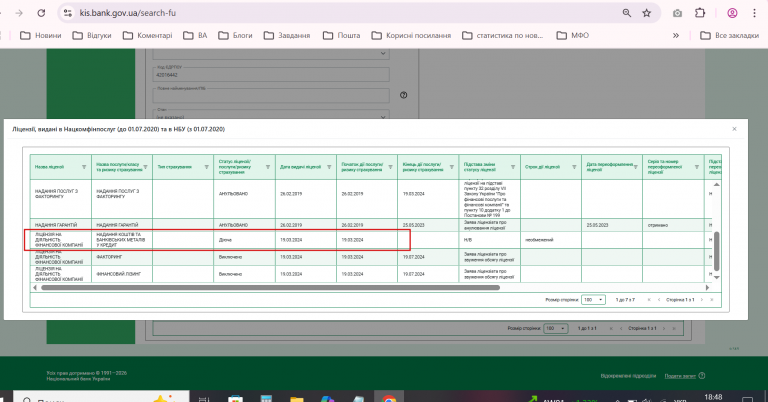Image resolution: width=768 pixels, height=402 pixels.
Task: Filter the 'Статус ліцензії' column
Action: [268, 167]
